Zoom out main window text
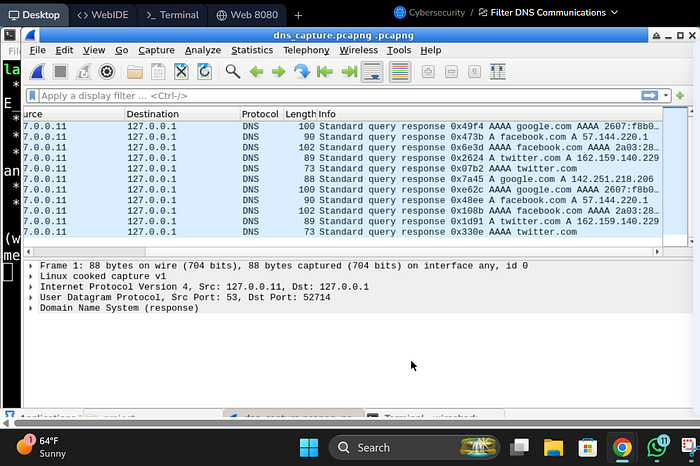 point(451,72)
